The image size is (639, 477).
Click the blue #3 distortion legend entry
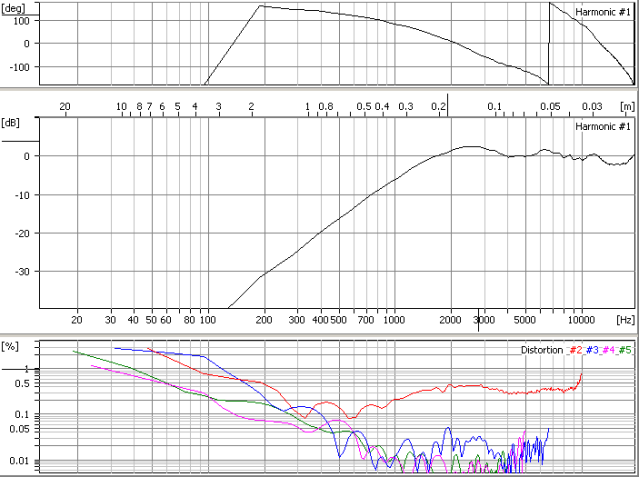point(593,350)
